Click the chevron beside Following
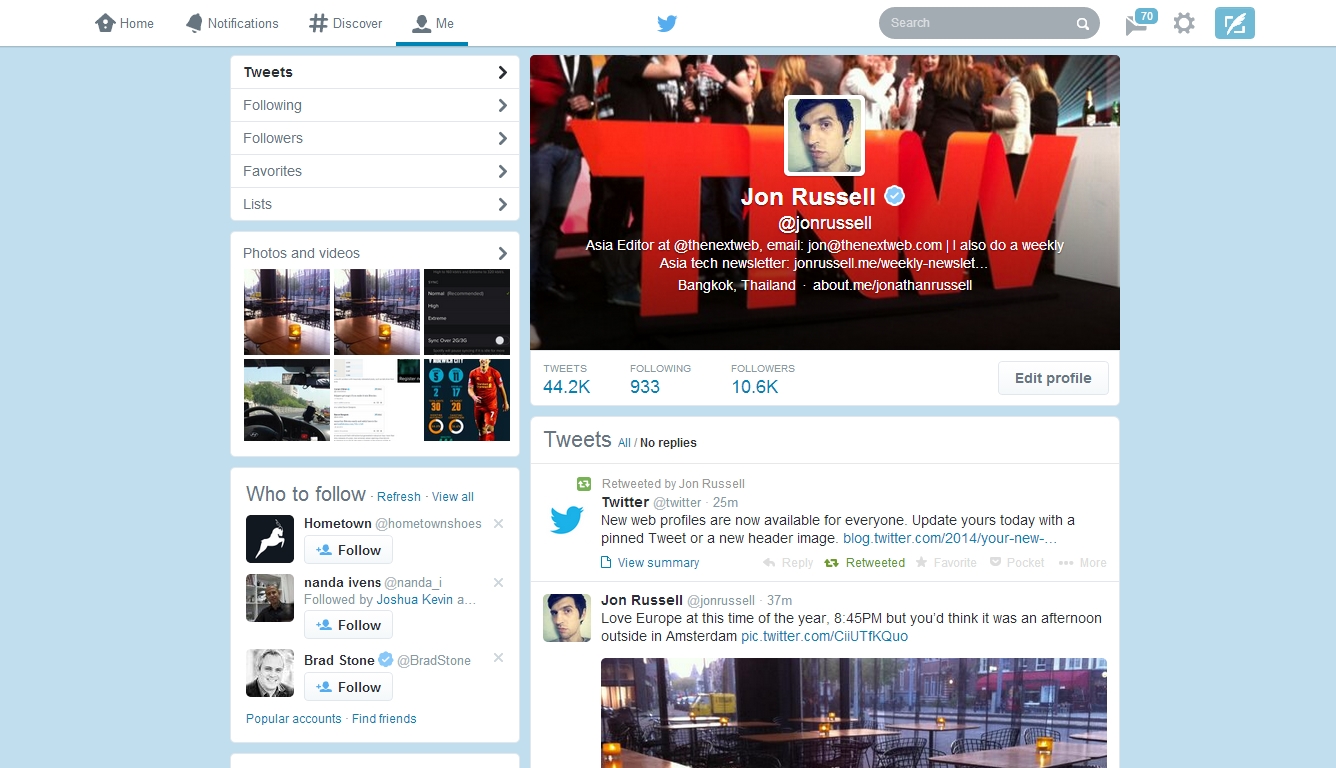The height and width of the screenshot is (768, 1336). [x=502, y=105]
